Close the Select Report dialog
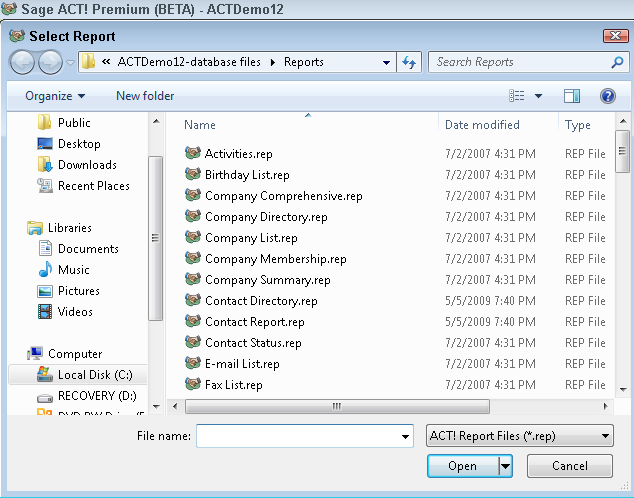The height and width of the screenshot is (498, 634). click(615, 36)
